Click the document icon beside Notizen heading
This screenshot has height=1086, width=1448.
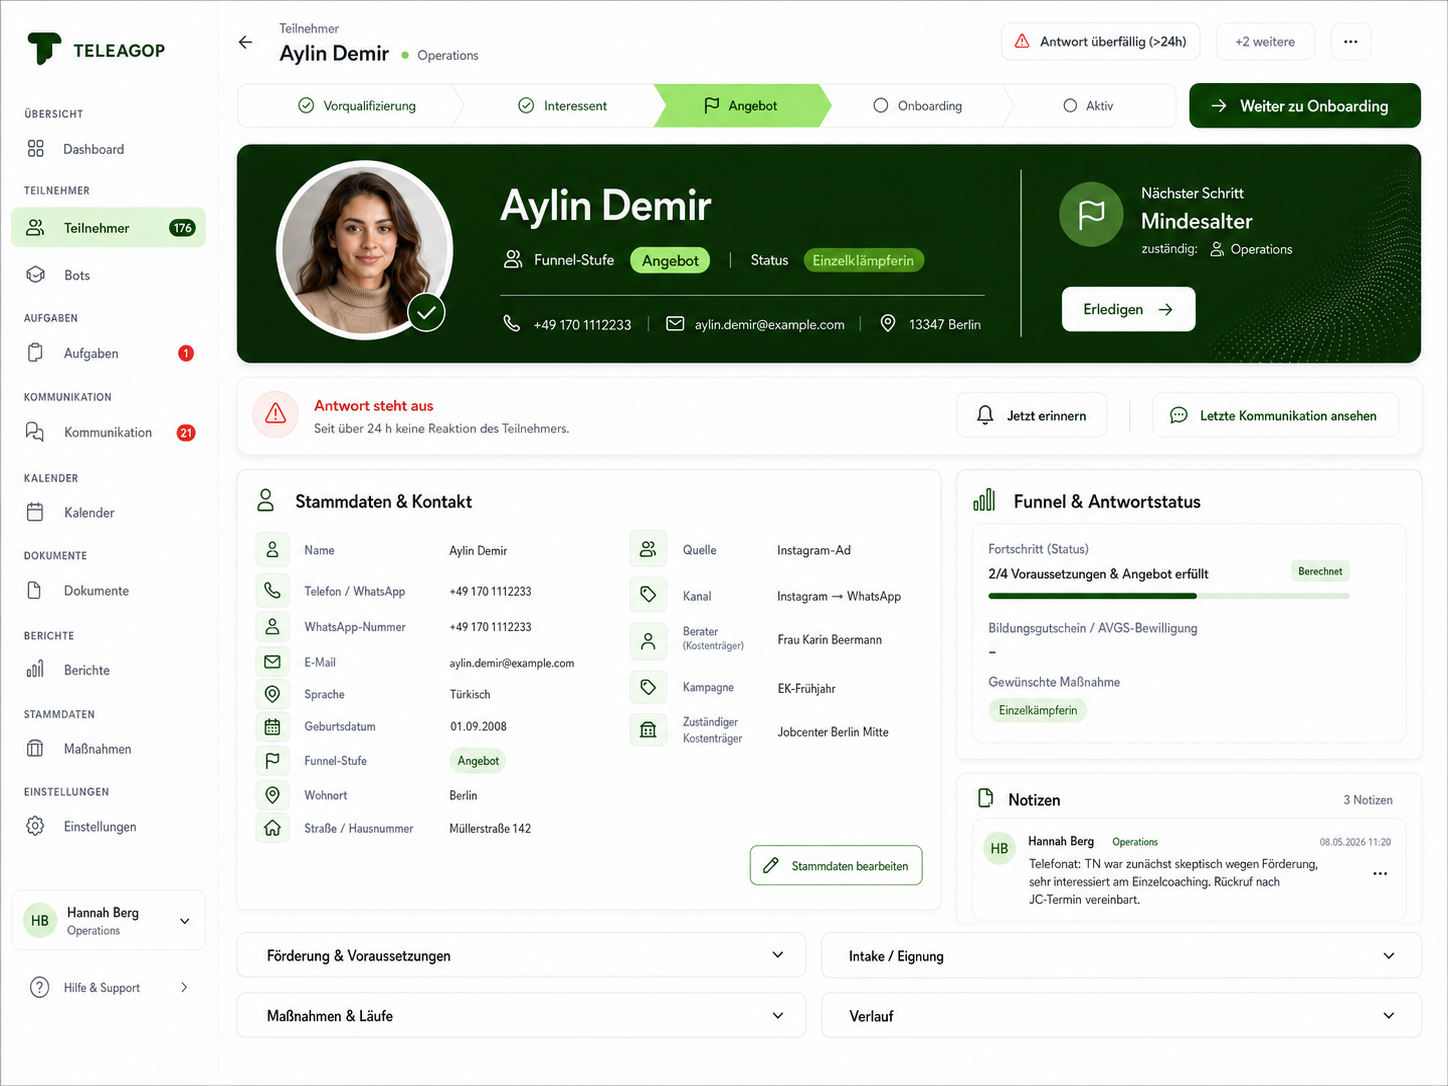tap(985, 798)
